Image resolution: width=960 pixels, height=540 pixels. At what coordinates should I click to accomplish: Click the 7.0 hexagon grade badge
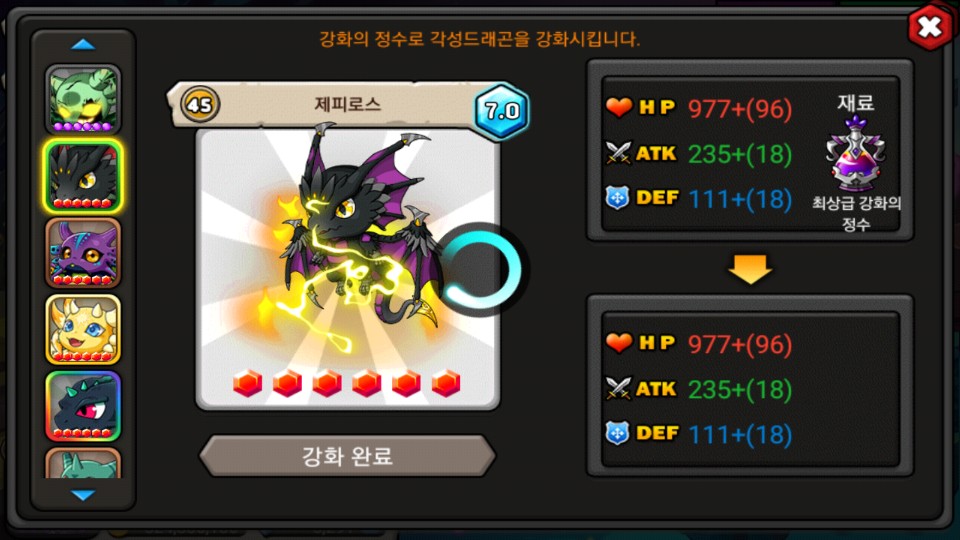click(501, 110)
